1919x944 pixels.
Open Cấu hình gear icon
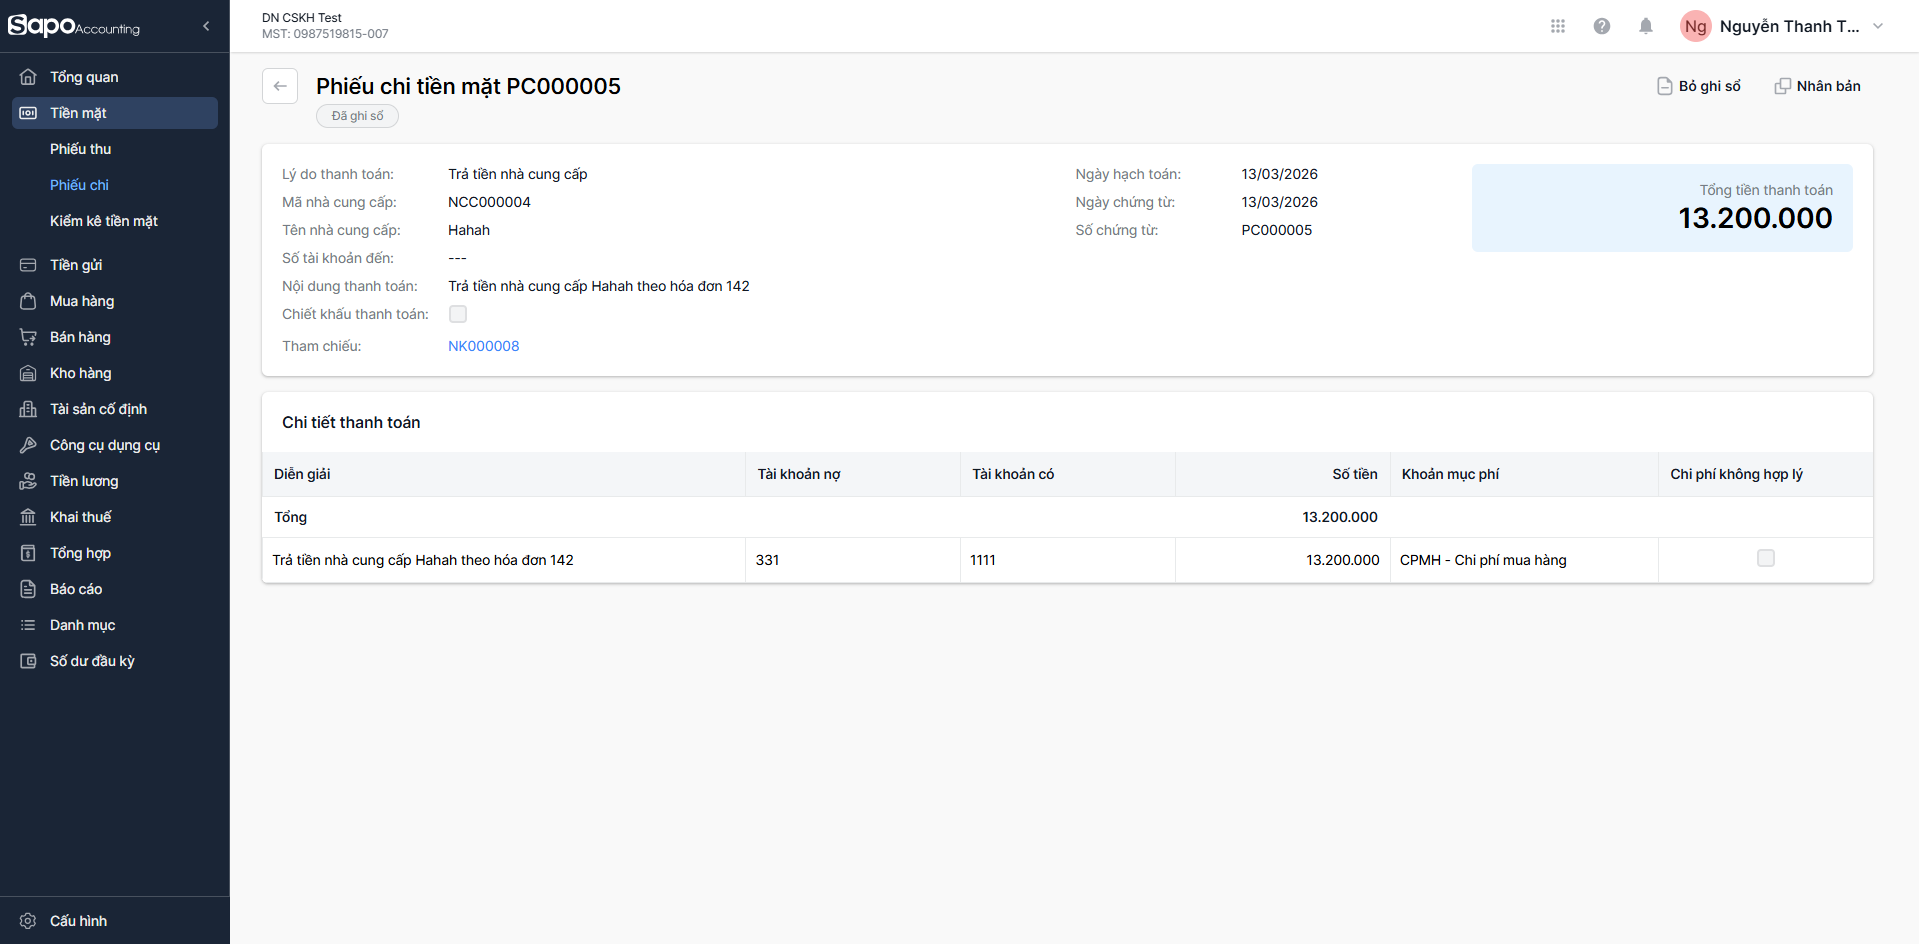pos(28,921)
